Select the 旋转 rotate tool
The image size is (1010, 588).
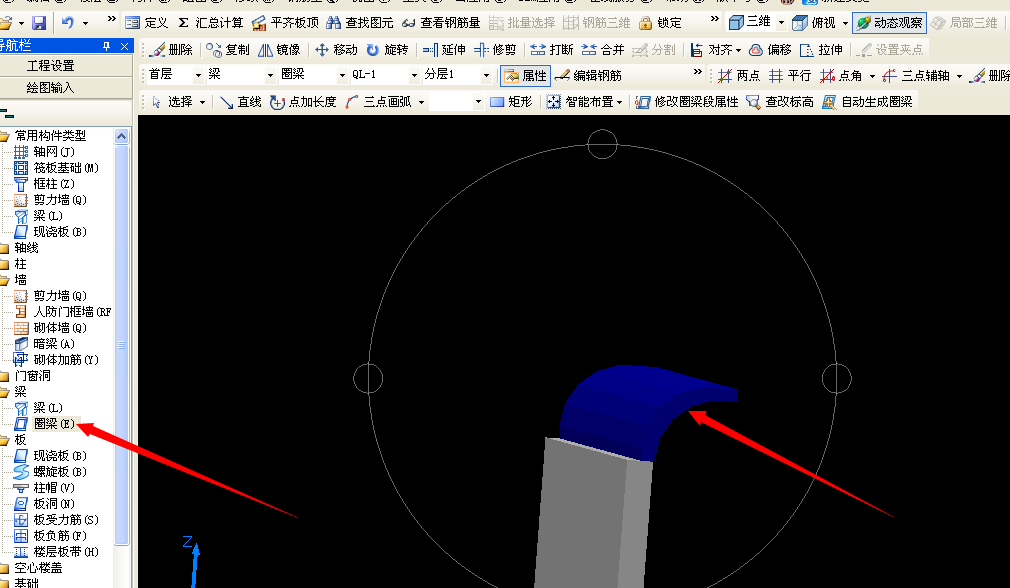(387, 50)
